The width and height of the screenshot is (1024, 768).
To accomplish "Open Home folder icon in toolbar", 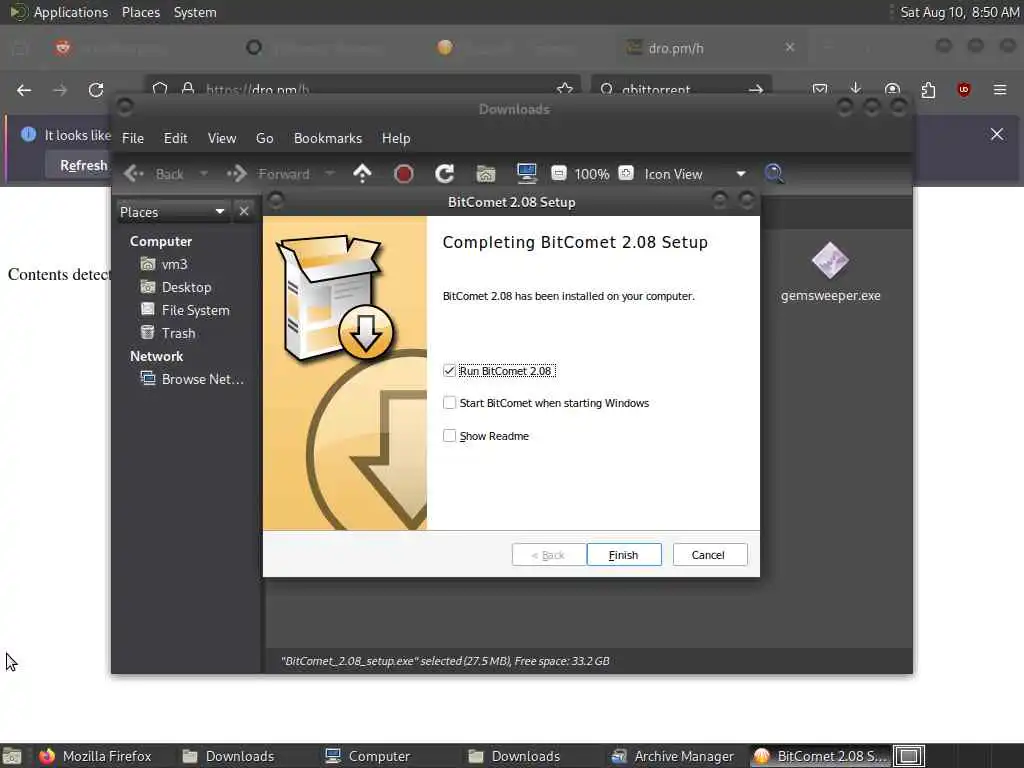I will (486, 174).
